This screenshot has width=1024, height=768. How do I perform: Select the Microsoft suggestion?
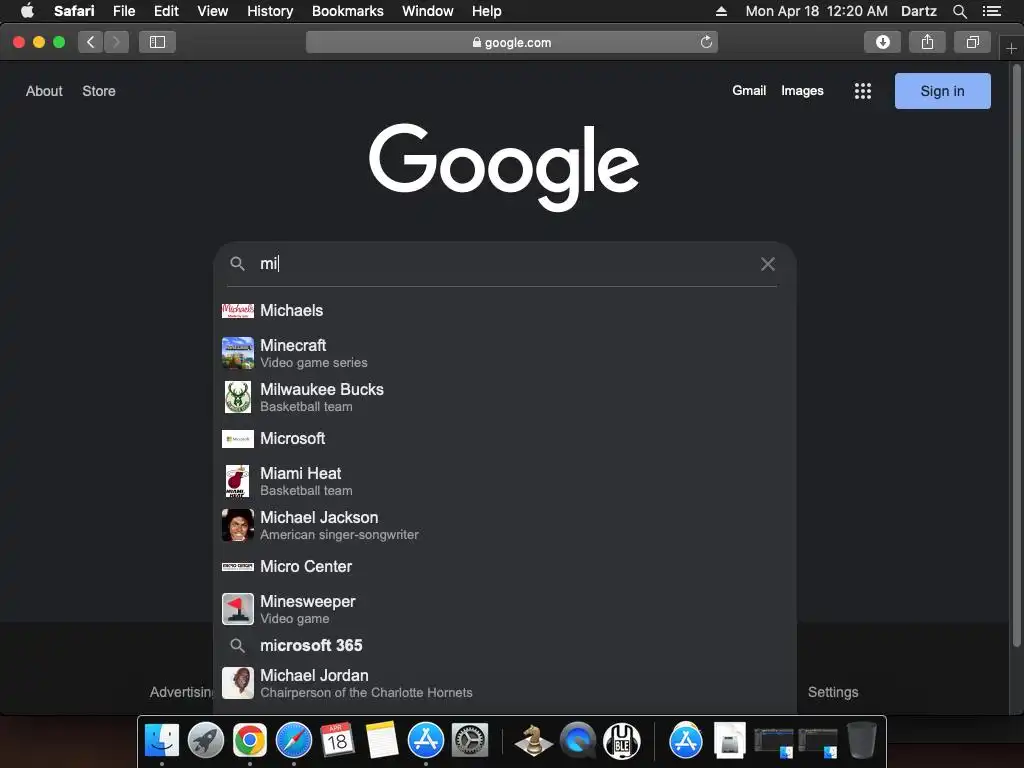505,438
